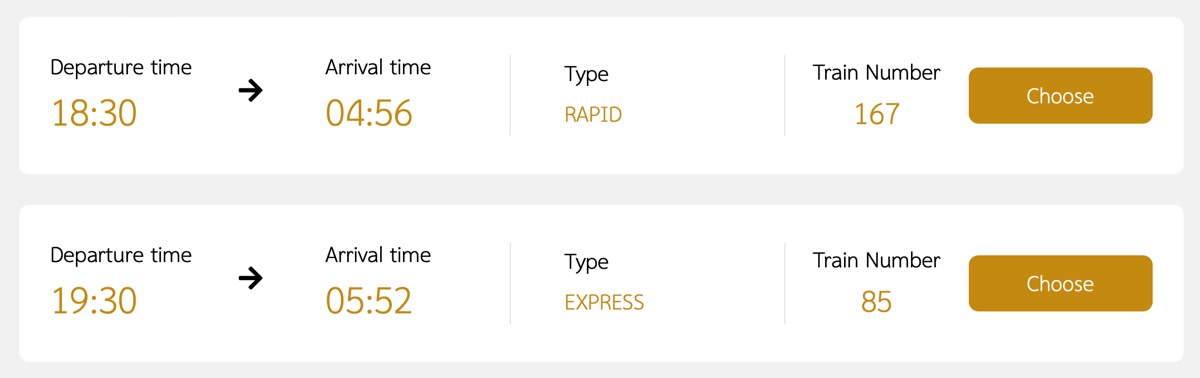Click train number 85
The width and height of the screenshot is (1200, 378).
point(876,301)
